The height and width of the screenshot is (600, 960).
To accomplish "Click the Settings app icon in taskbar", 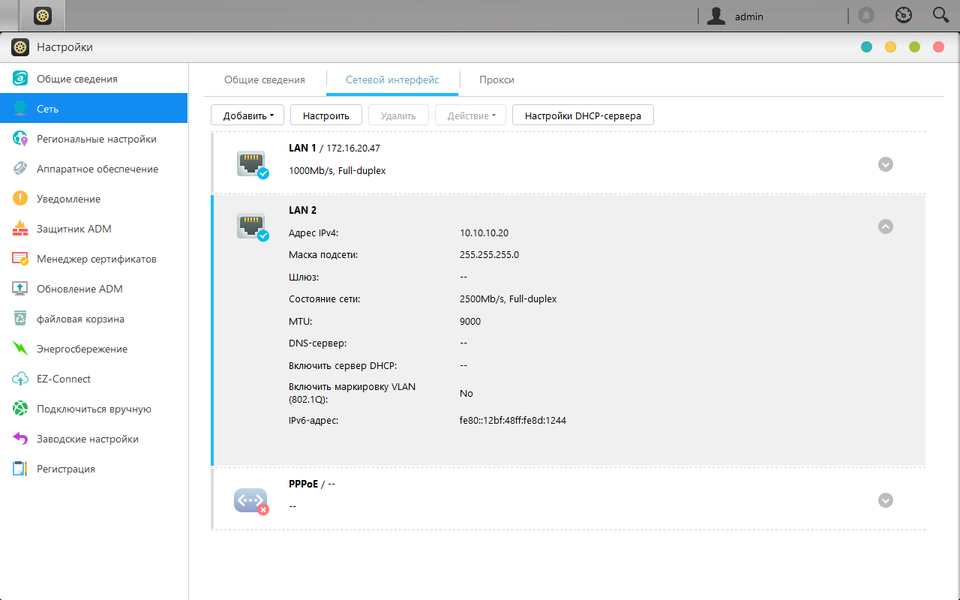I will (42, 16).
